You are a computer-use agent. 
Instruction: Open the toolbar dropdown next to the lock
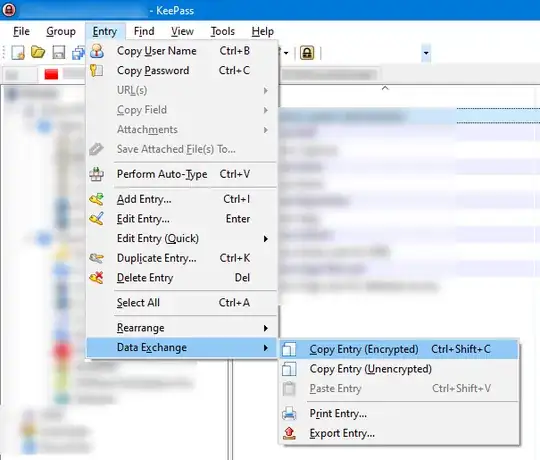point(286,53)
